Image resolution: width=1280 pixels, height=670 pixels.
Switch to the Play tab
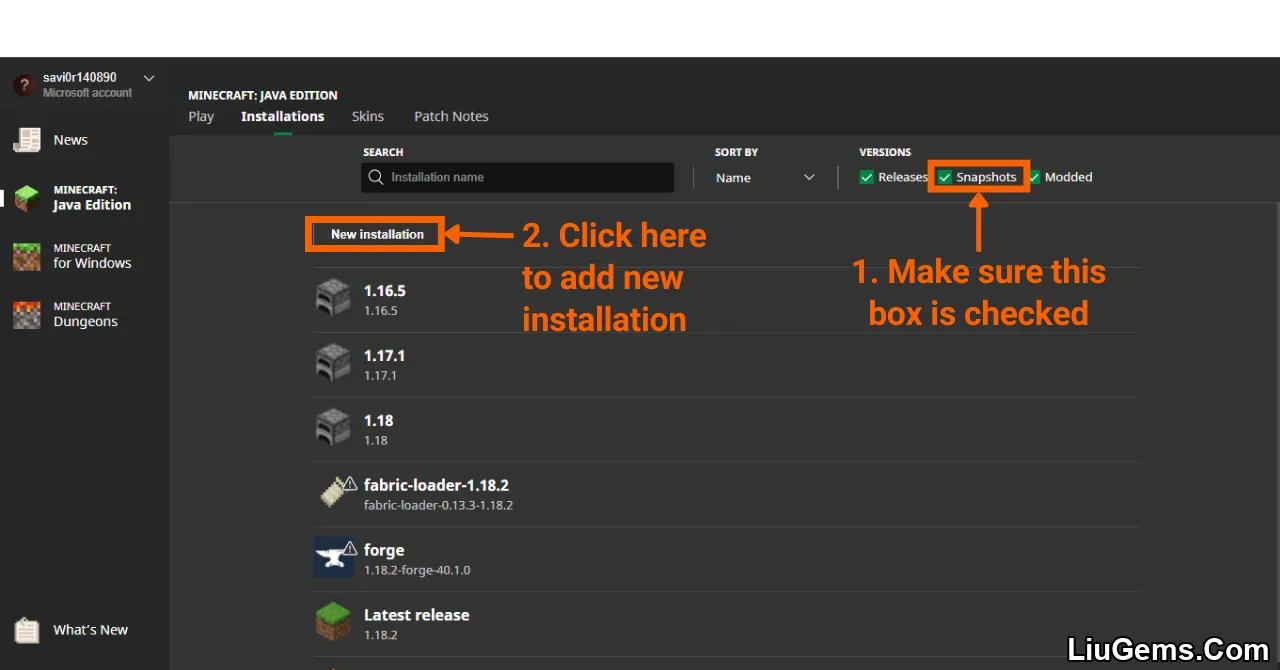201,116
